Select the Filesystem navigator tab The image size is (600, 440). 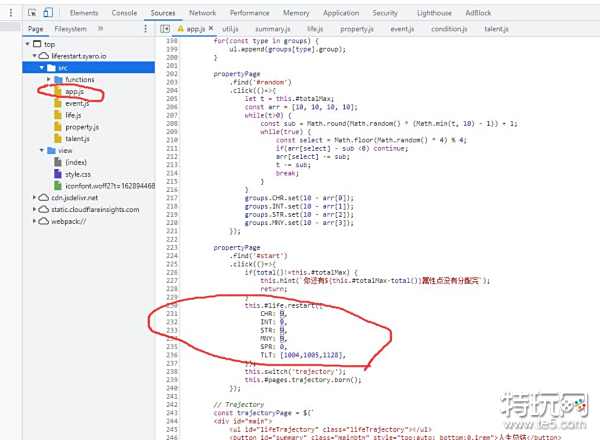pos(70,29)
